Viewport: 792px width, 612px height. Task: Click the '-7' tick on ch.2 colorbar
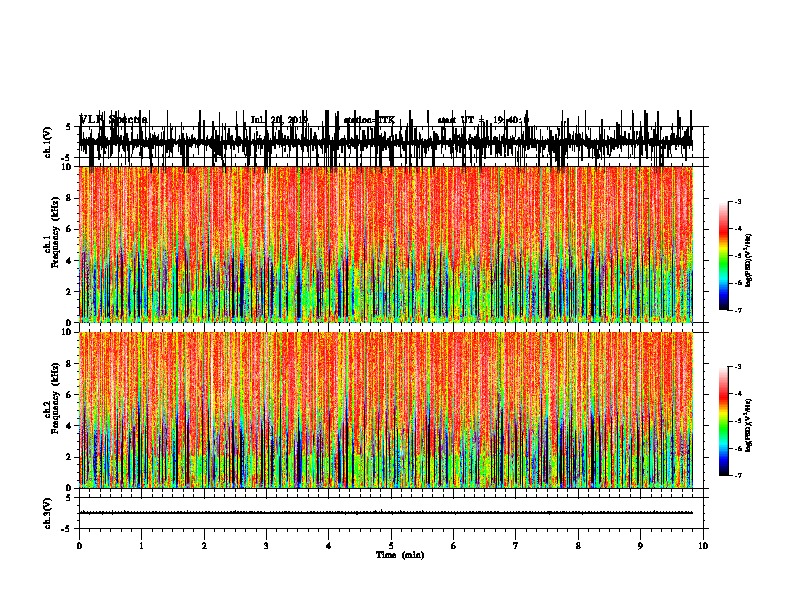(737, 475)
